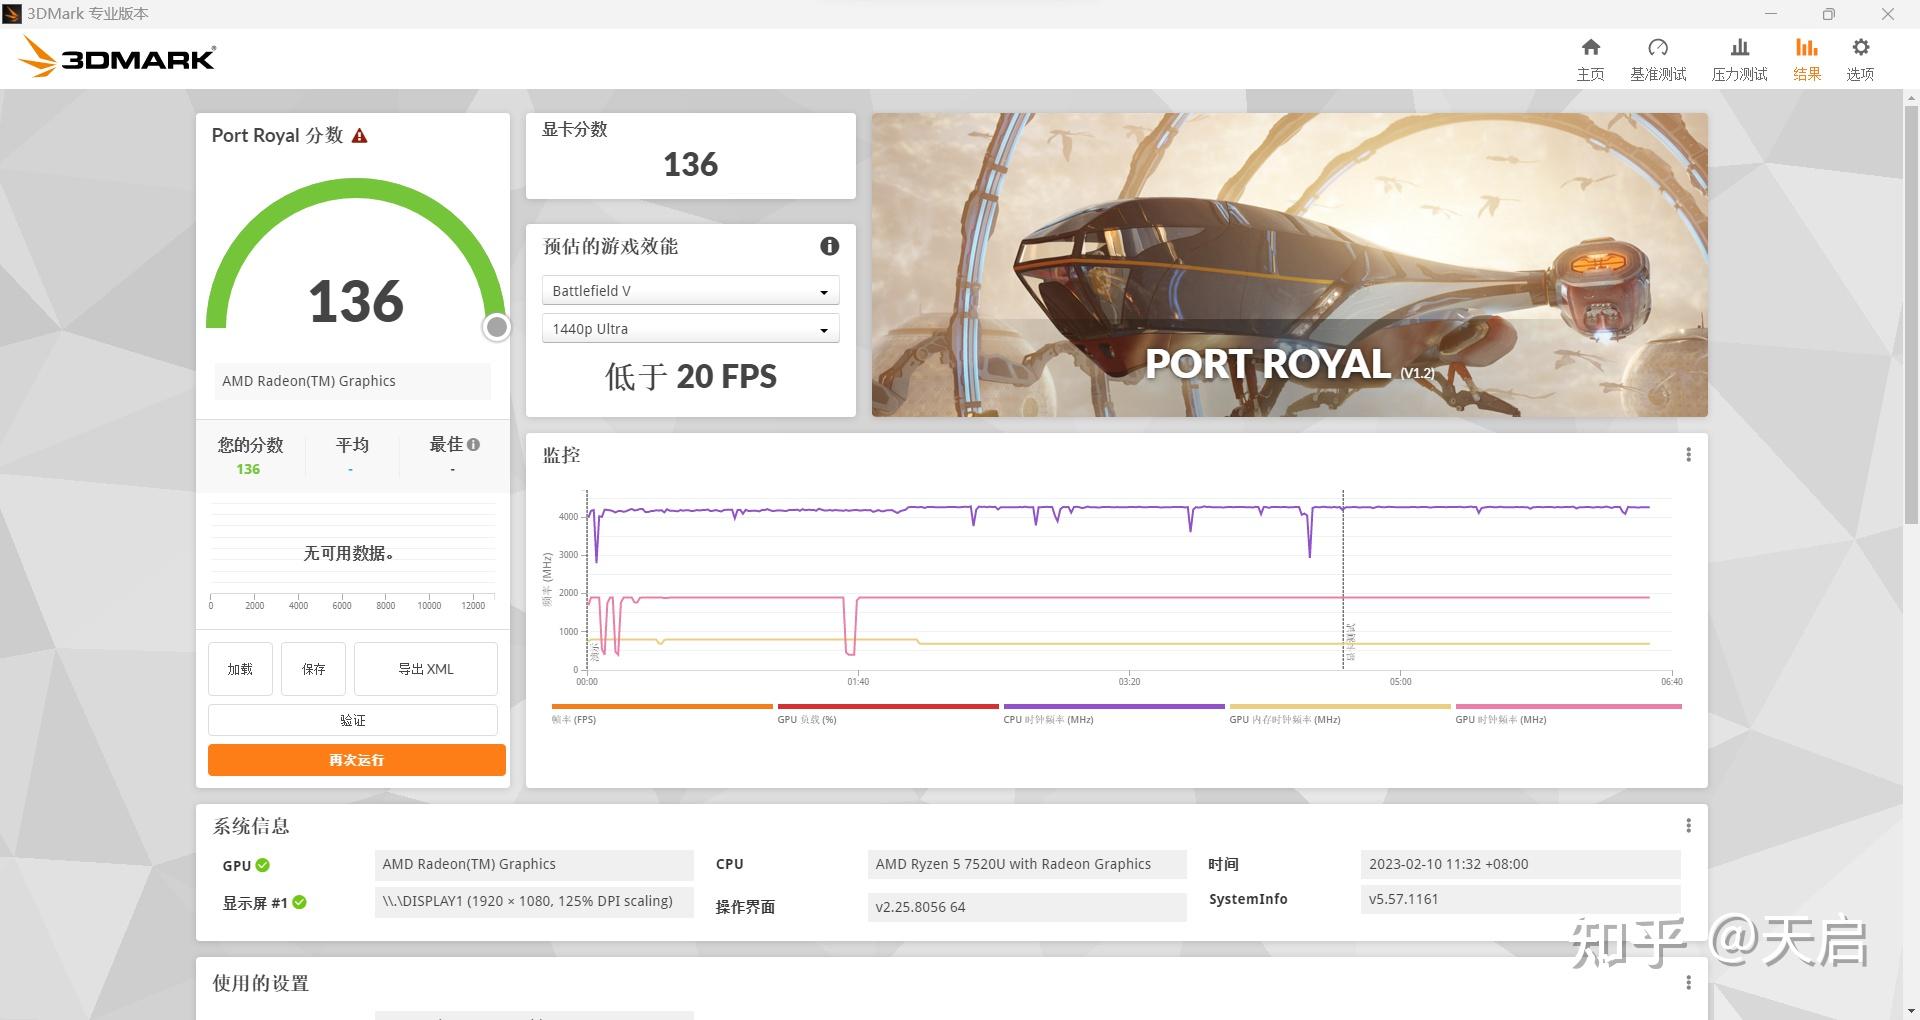Click the SystemInfo v5.57.1161 value
This screenshot has width=1920, height=1020.
coord(1520,899)
